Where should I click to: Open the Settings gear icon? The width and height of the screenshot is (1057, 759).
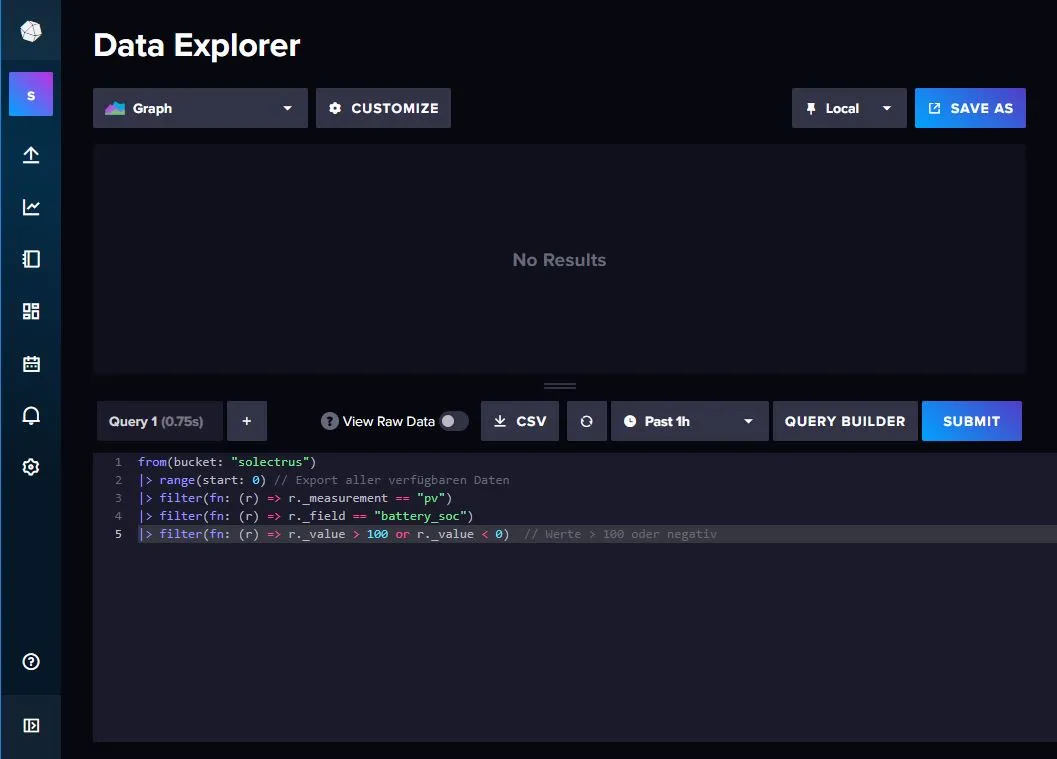click(x=31, y=467)
